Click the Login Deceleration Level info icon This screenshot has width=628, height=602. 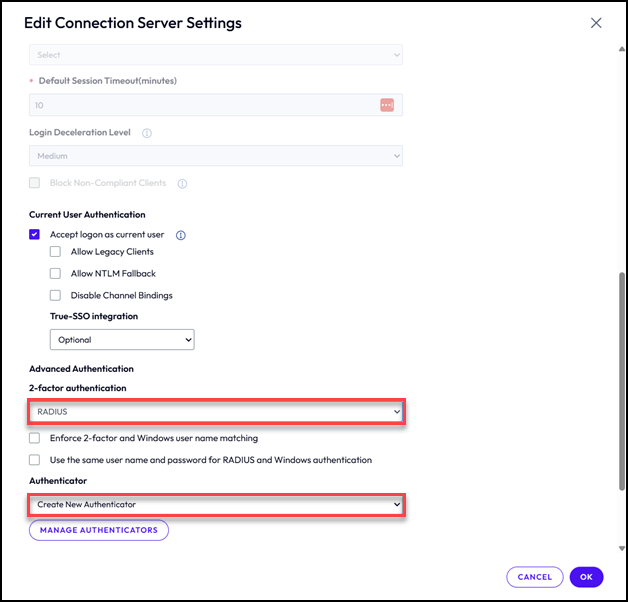pos(147,133)
